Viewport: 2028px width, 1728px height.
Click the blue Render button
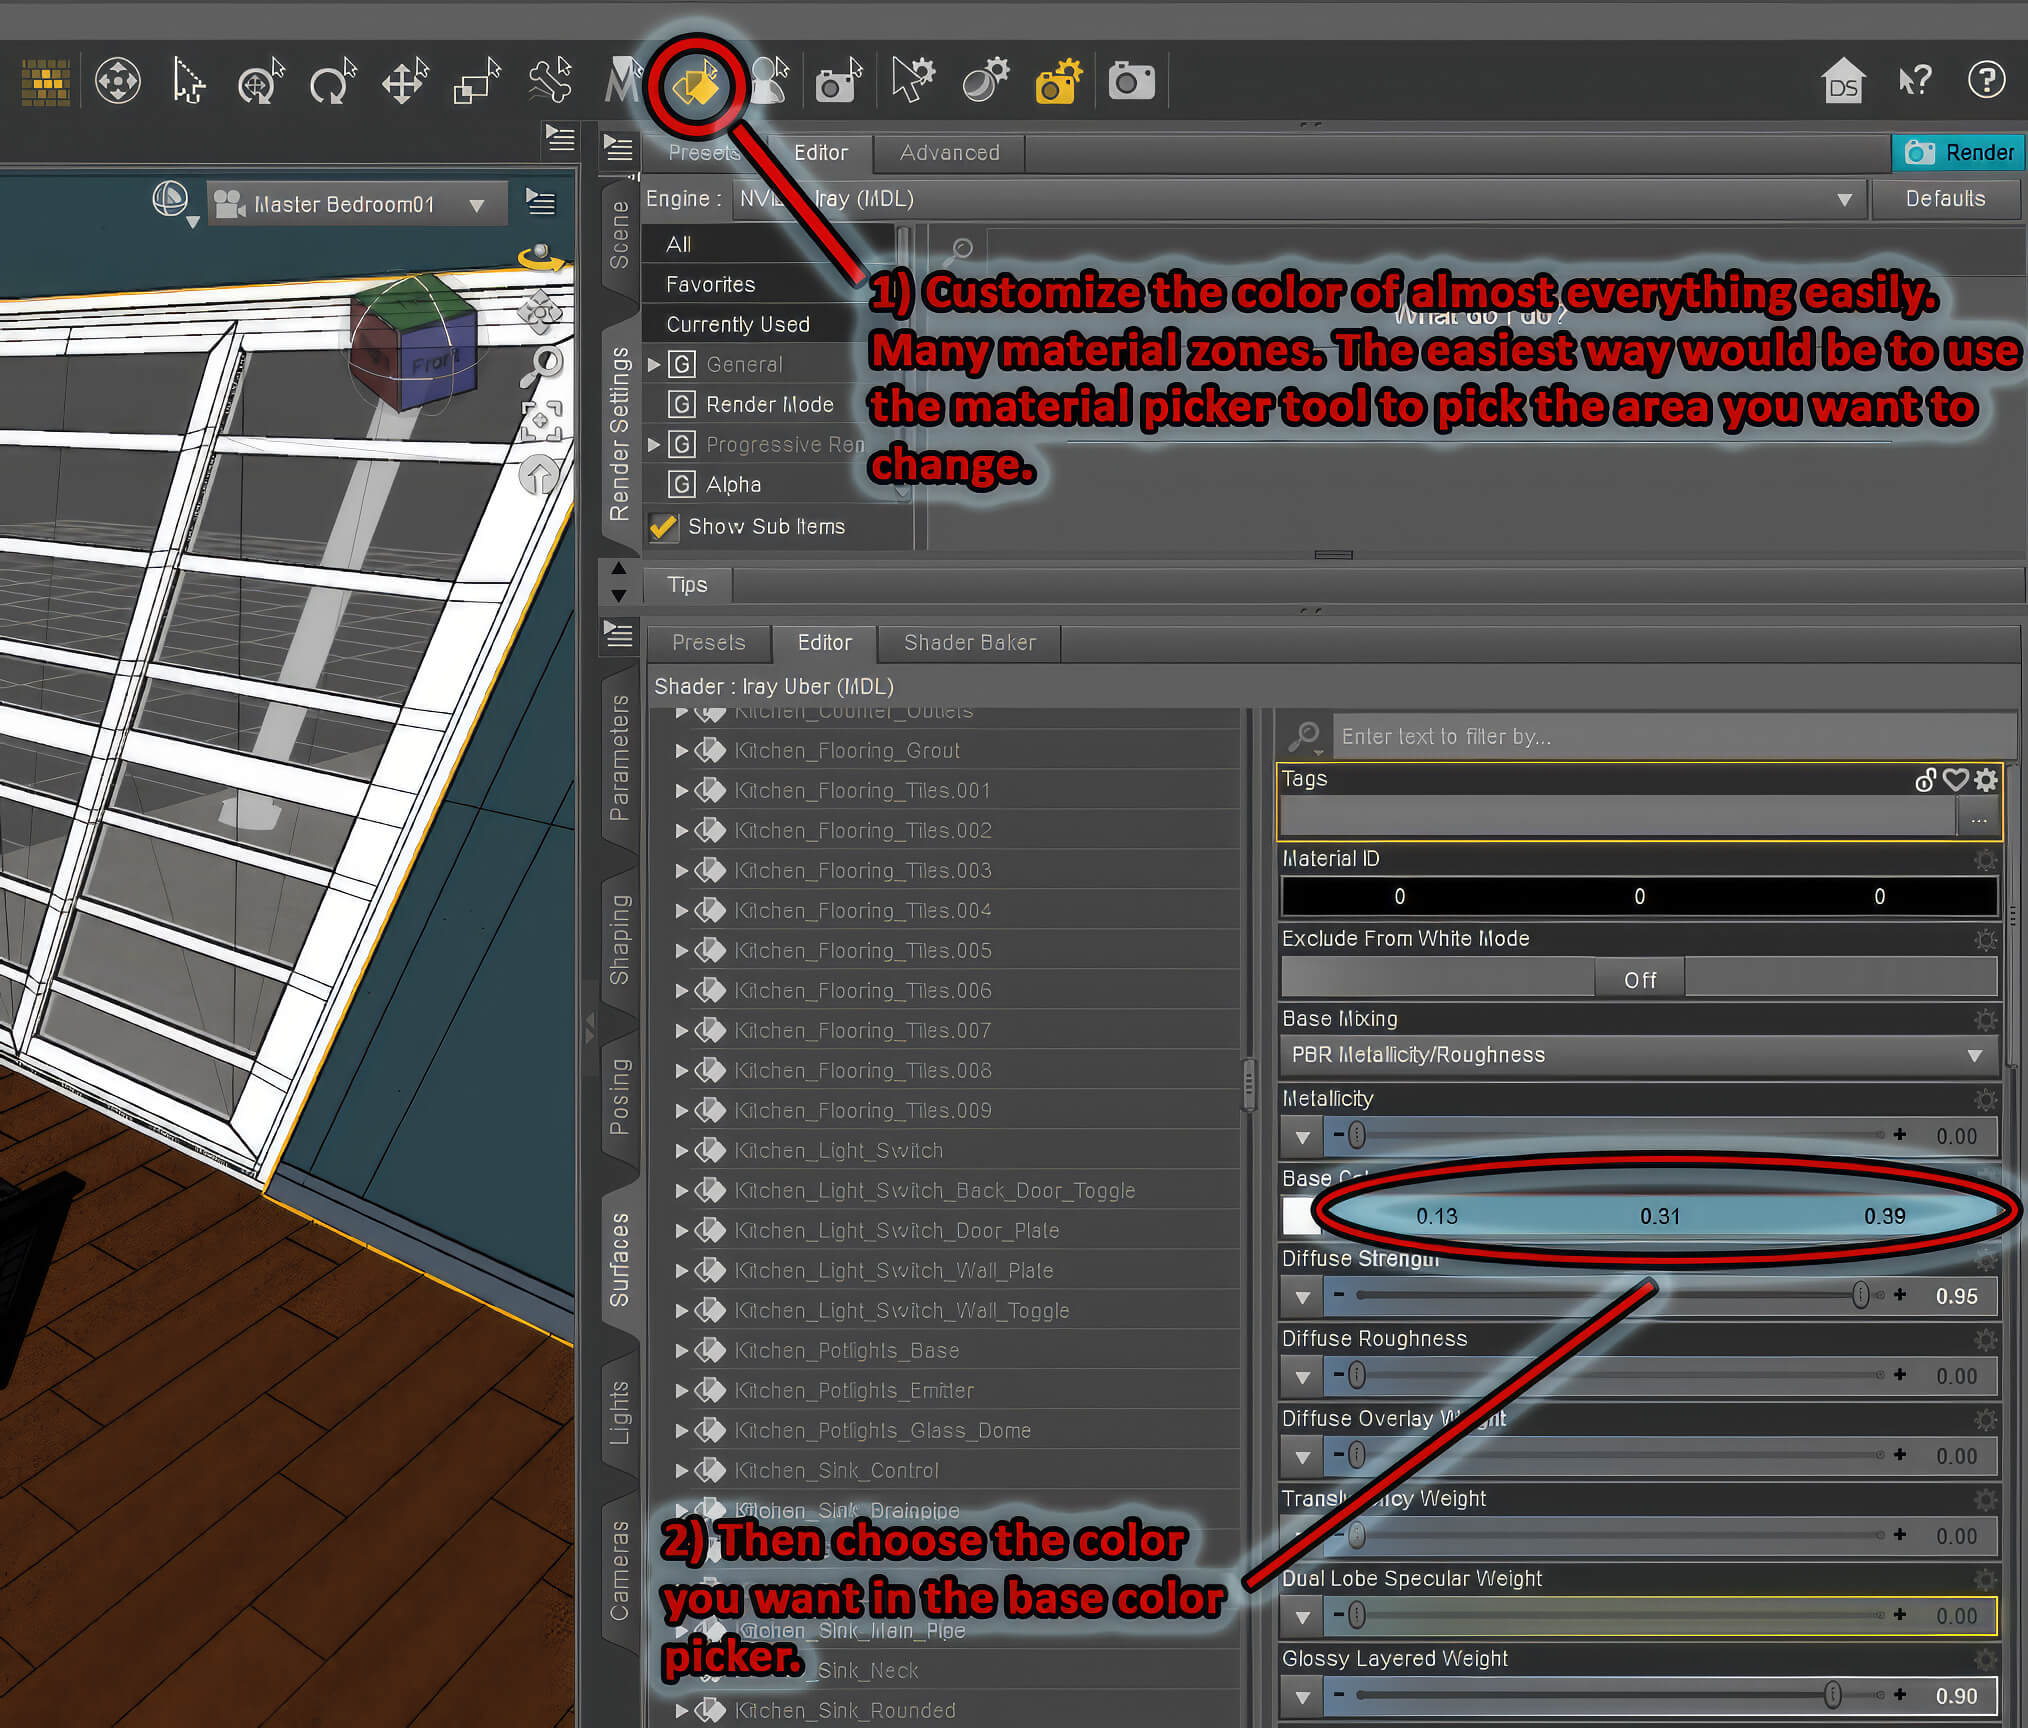(1958, 153)
